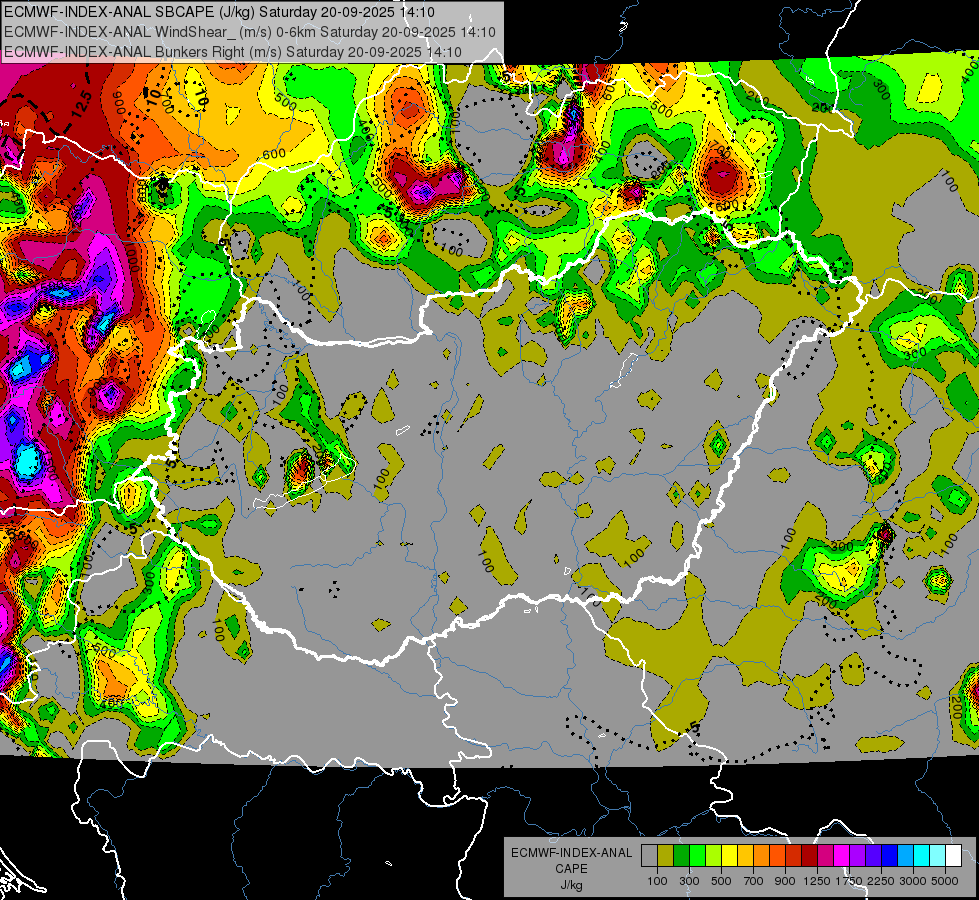This screenshot has height=900, width=979.
Task: Click the amber legend swatch
Action: tap(745, 856)
